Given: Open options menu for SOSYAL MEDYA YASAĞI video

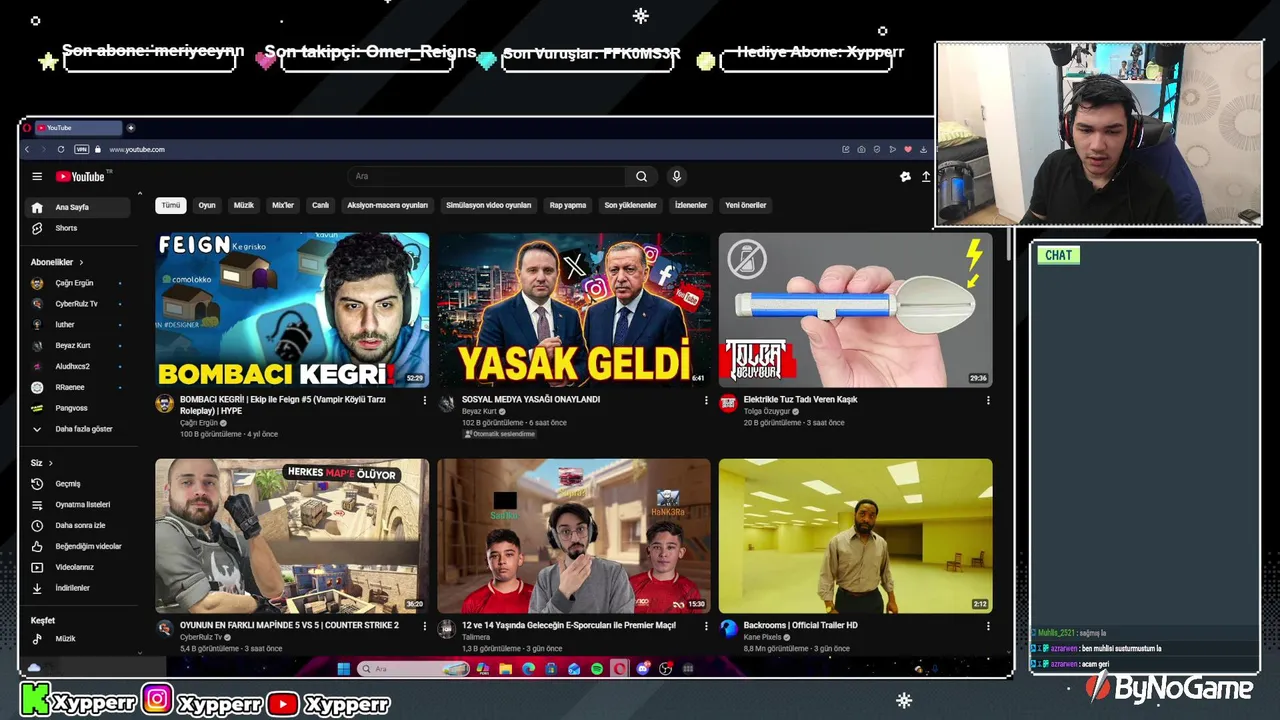Looking at the screenshot, I should click(x=707, y=400).
